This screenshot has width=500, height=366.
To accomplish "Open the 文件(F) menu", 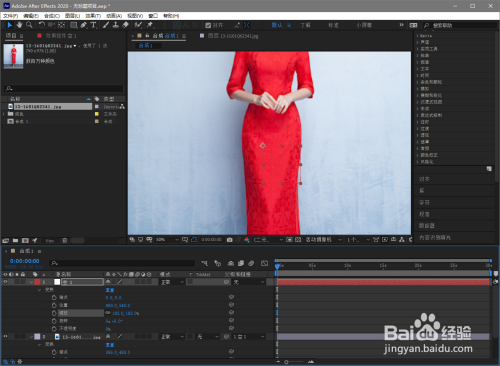I will click(x=10, y=16).
